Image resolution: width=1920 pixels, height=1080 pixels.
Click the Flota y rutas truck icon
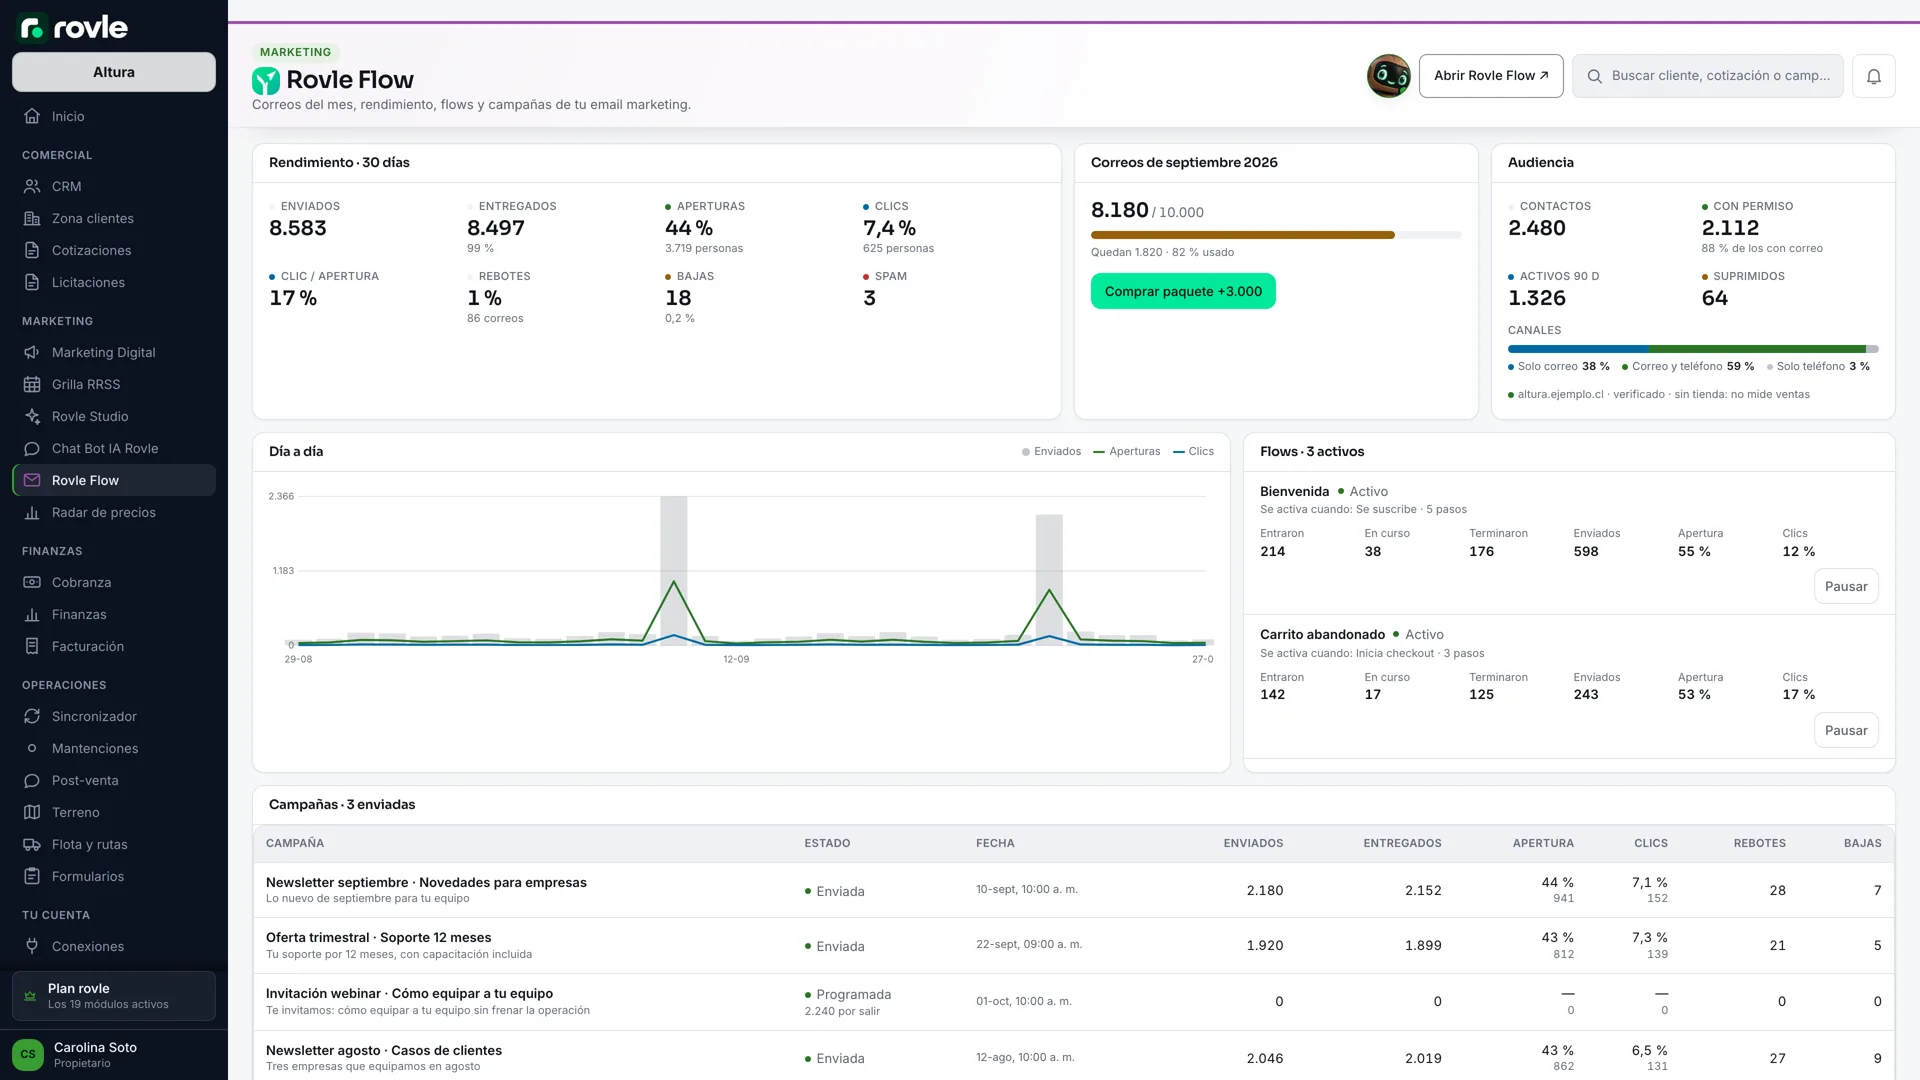[x=32, y=844]
